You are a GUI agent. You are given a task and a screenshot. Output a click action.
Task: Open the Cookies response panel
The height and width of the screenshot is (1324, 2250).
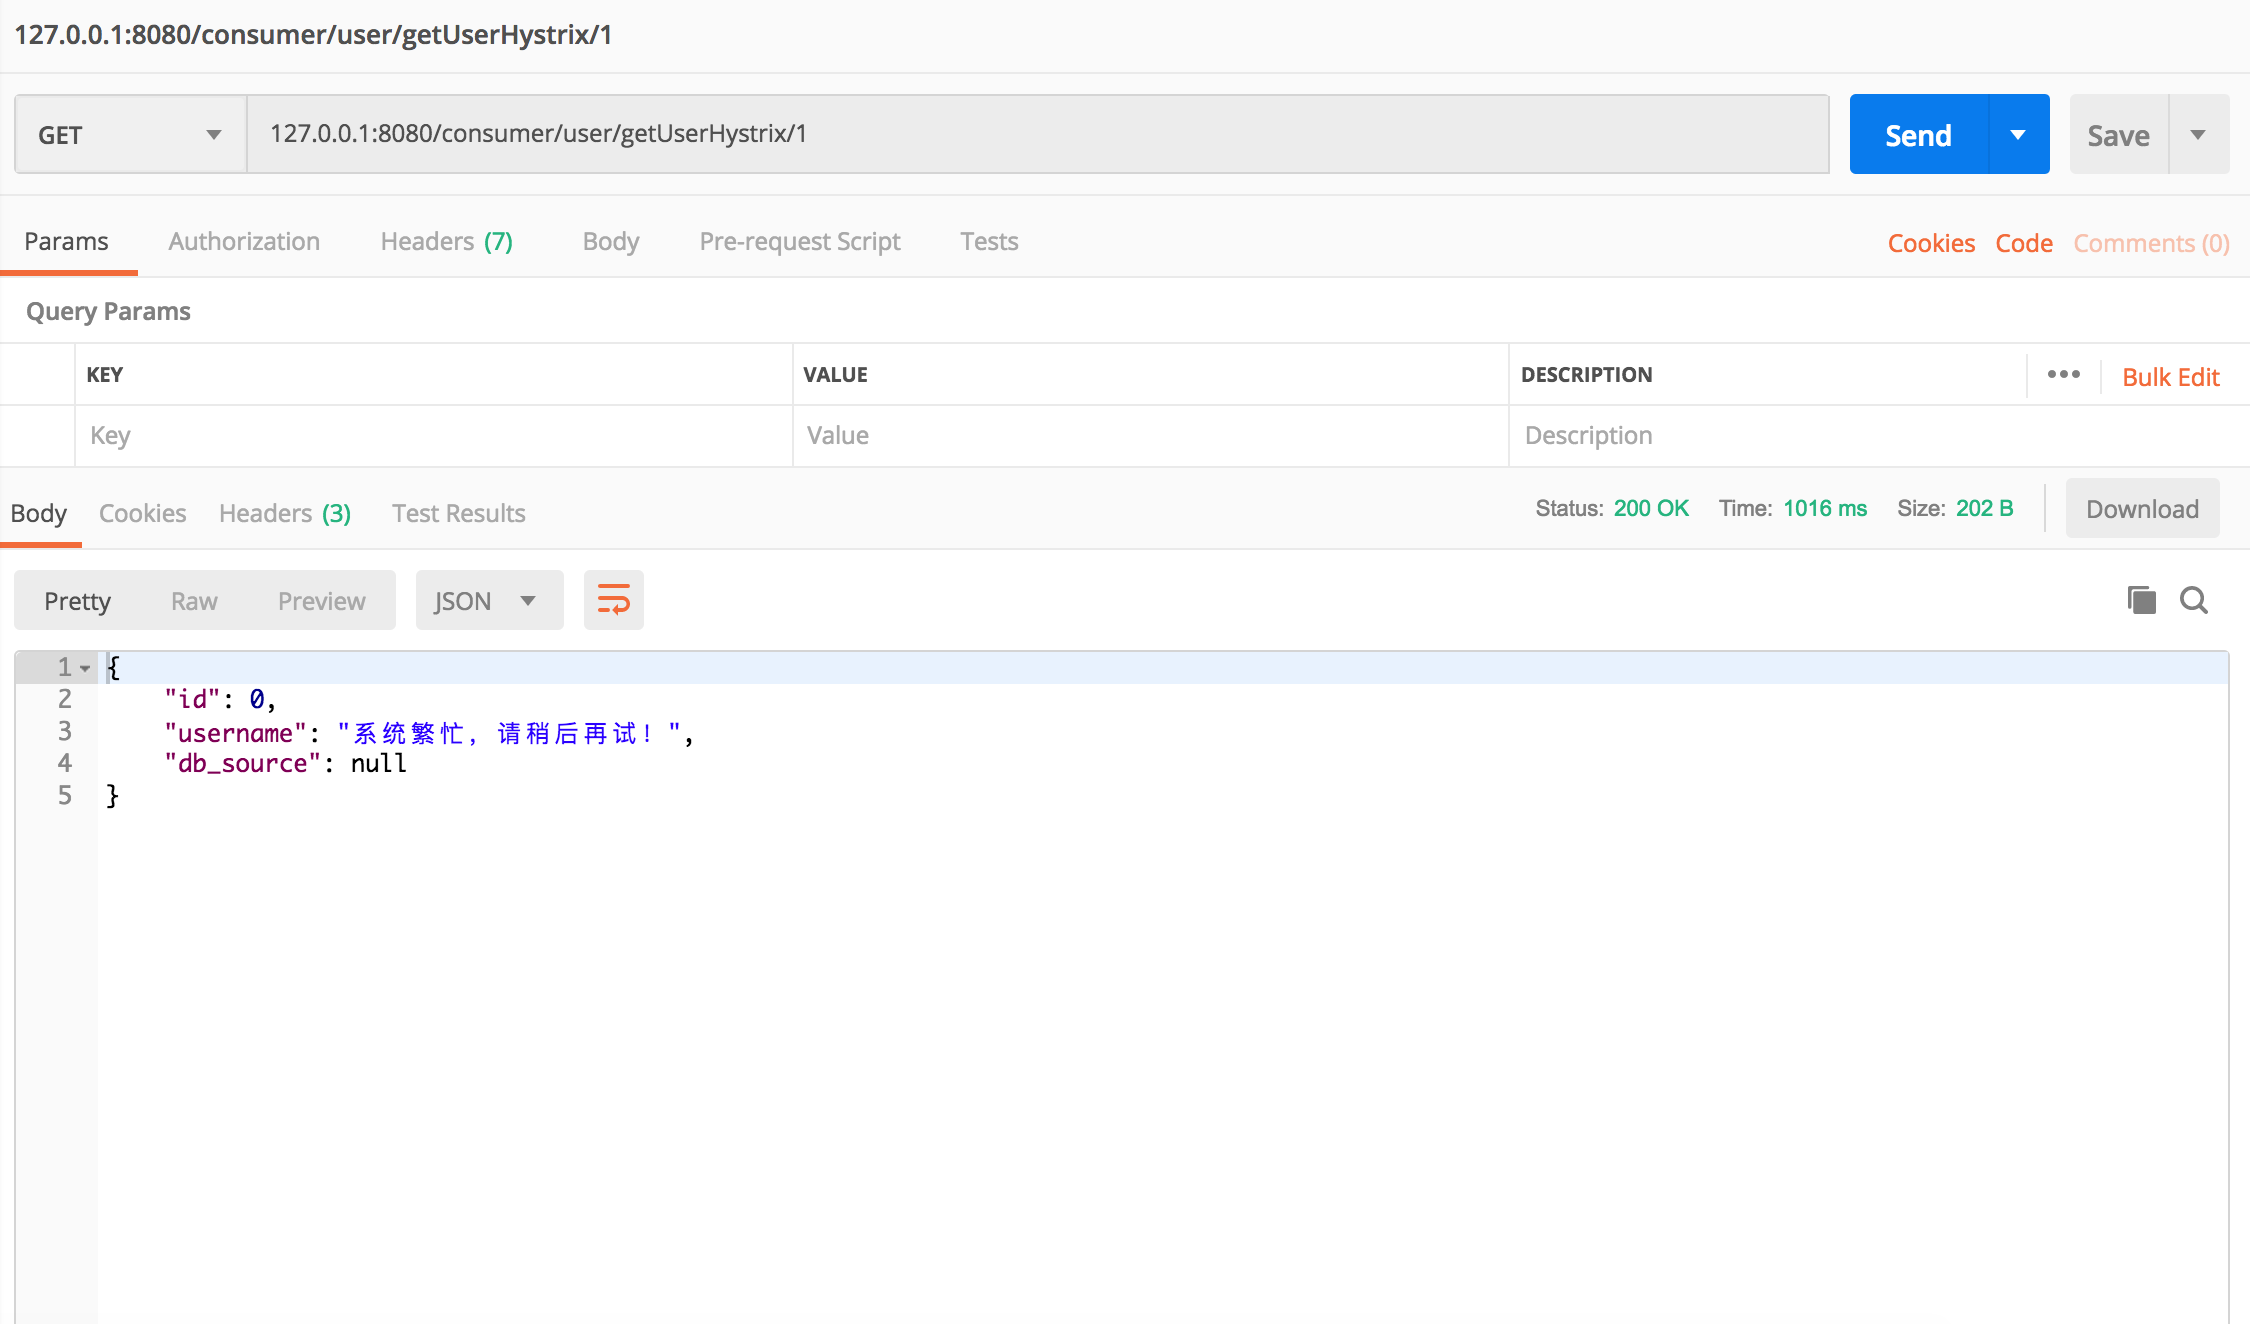pyautogui.click(x=140, y=512)
